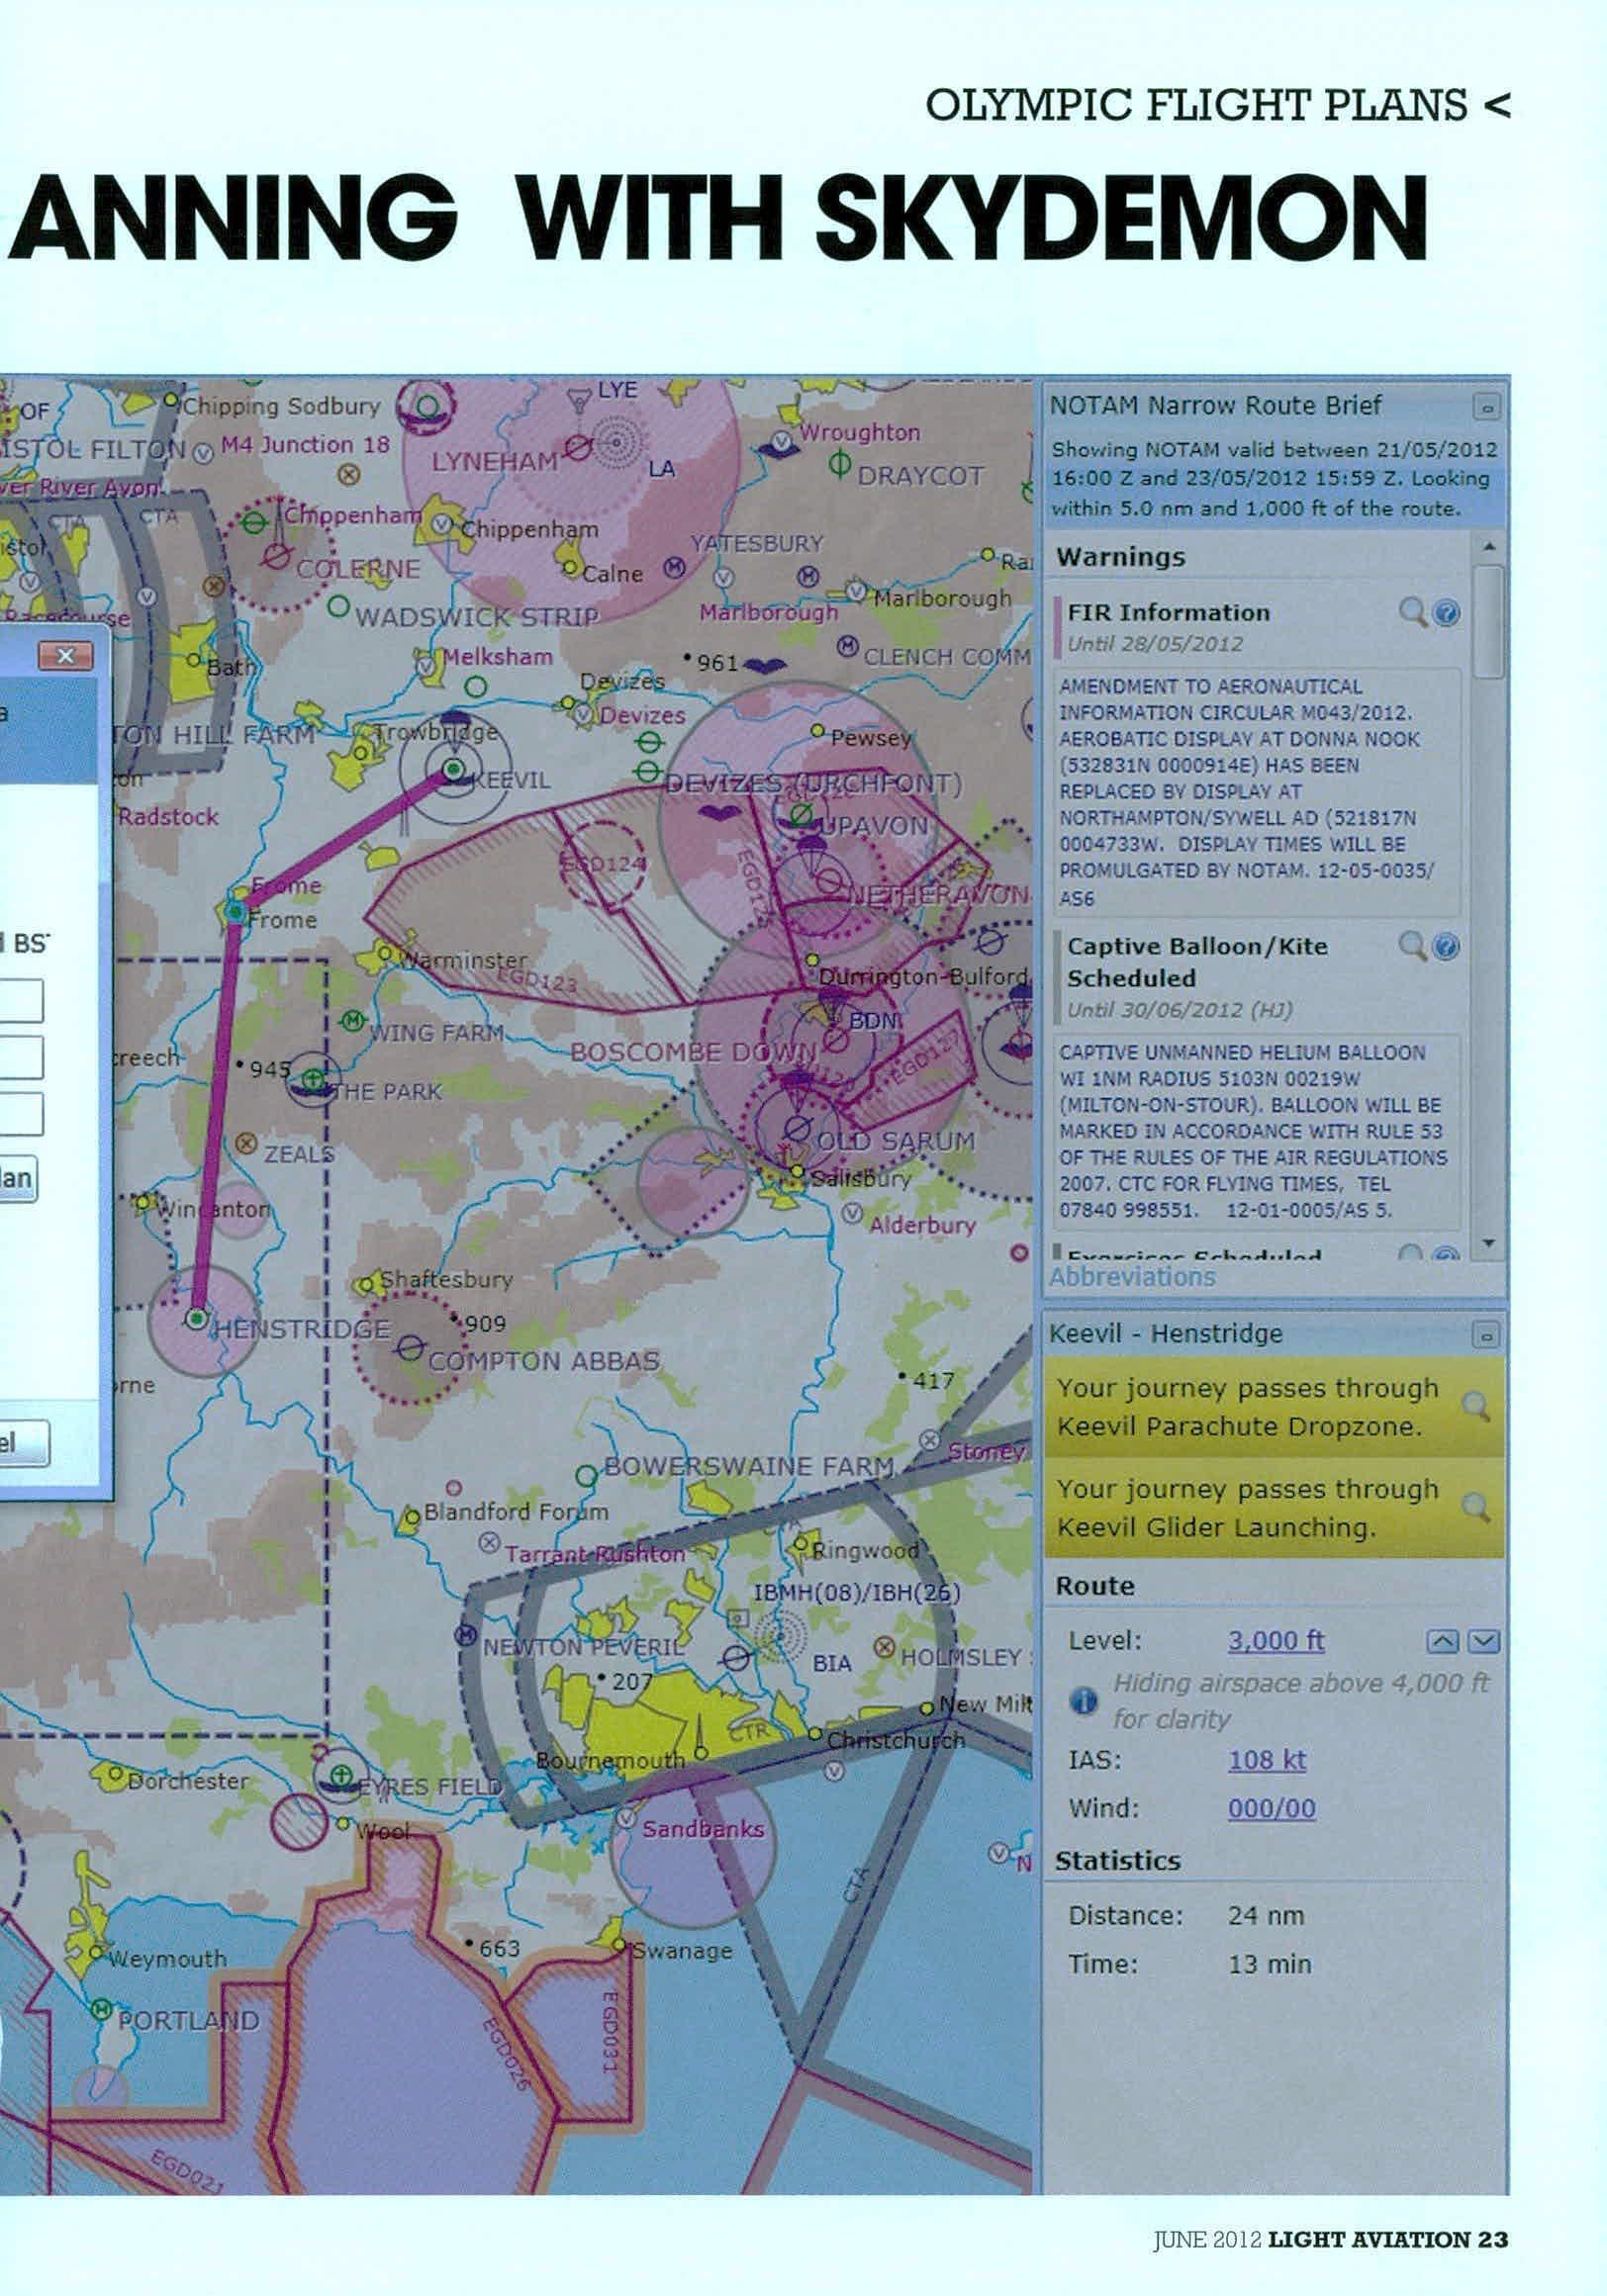
Task: Select the Henstridge waypoint marker
Action: tap(197, 1319)
